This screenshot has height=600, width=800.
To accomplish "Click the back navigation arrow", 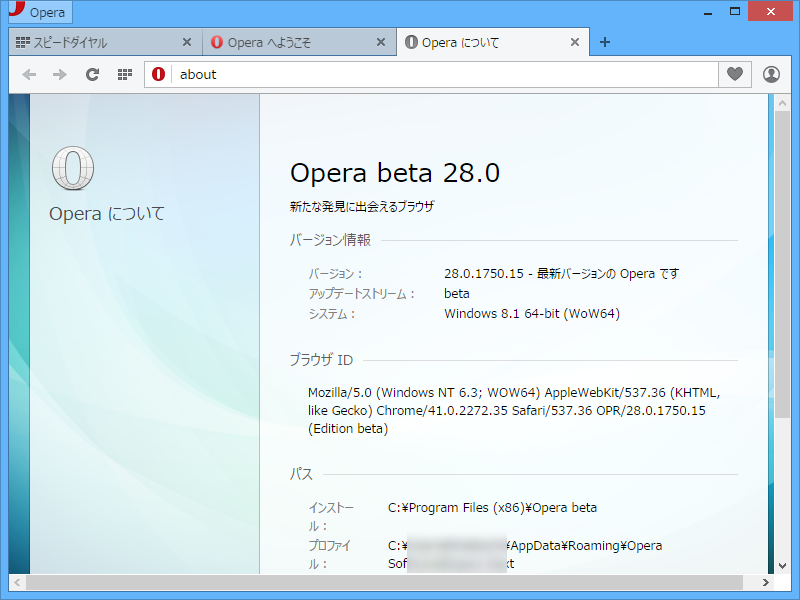I will tap(29, 74).
